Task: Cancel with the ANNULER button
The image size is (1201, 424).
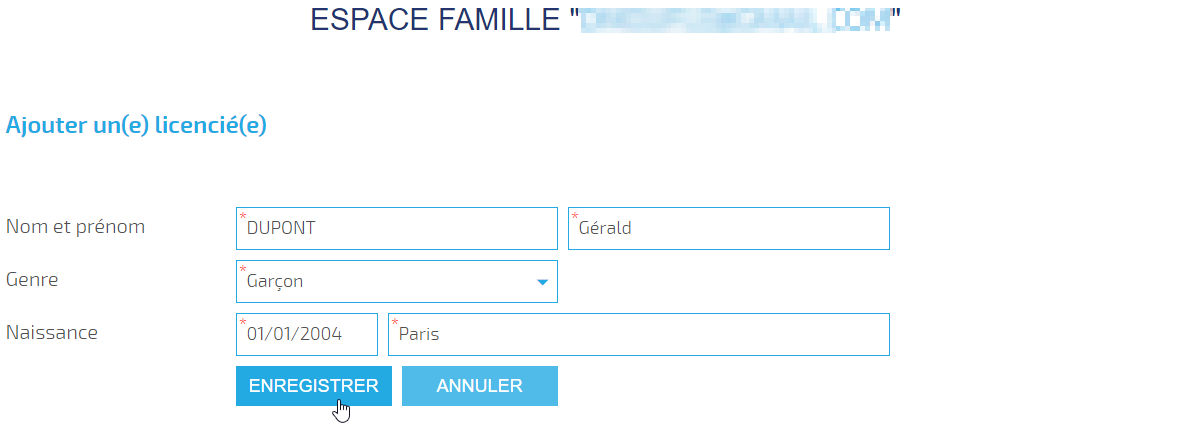Action: pos(480,386)
